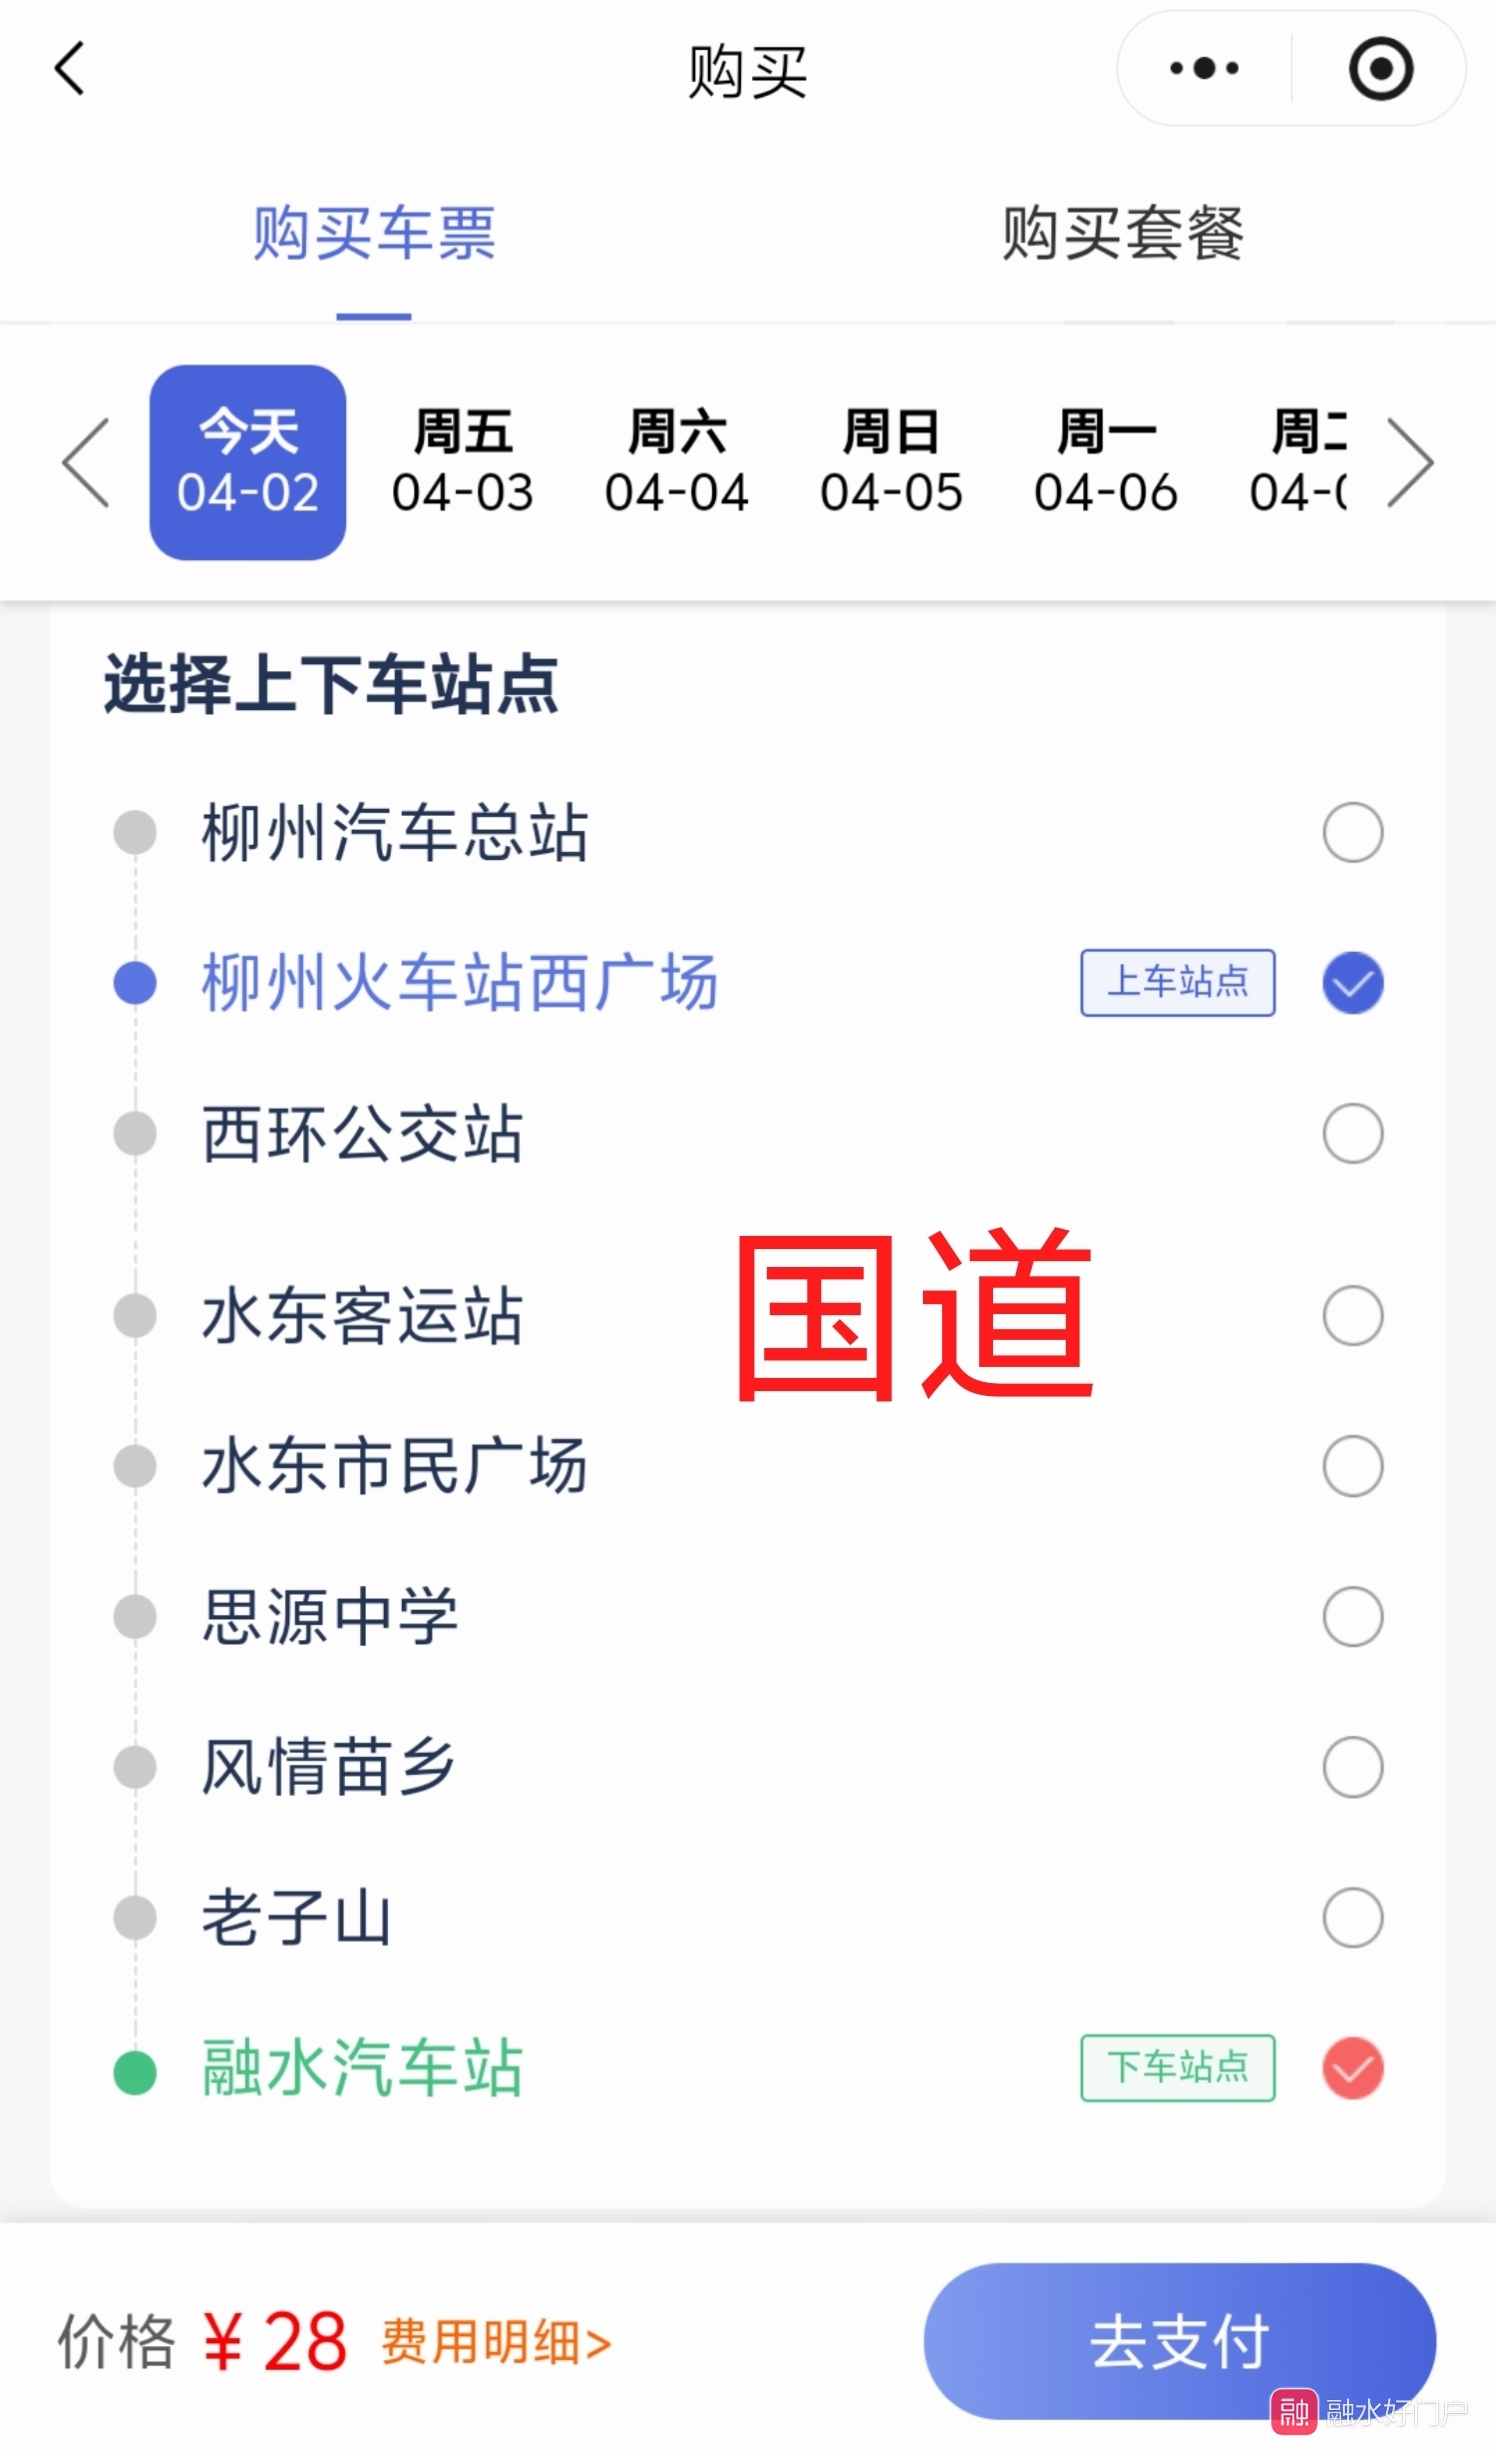This screenshot has width=1496, height=2456.
Task: Pick the 周五 04-03 date
Action: 462,463
